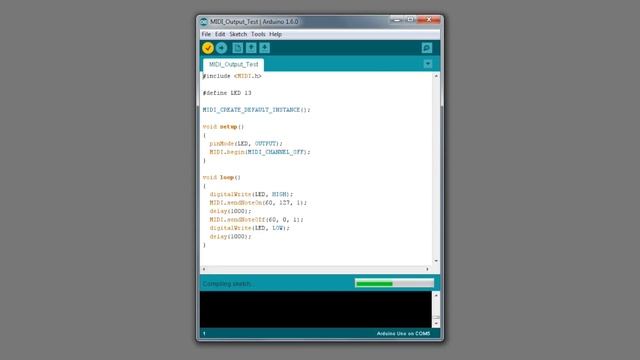Click the compile progress bar
The image size is (640, 360).
coord(394,283)
